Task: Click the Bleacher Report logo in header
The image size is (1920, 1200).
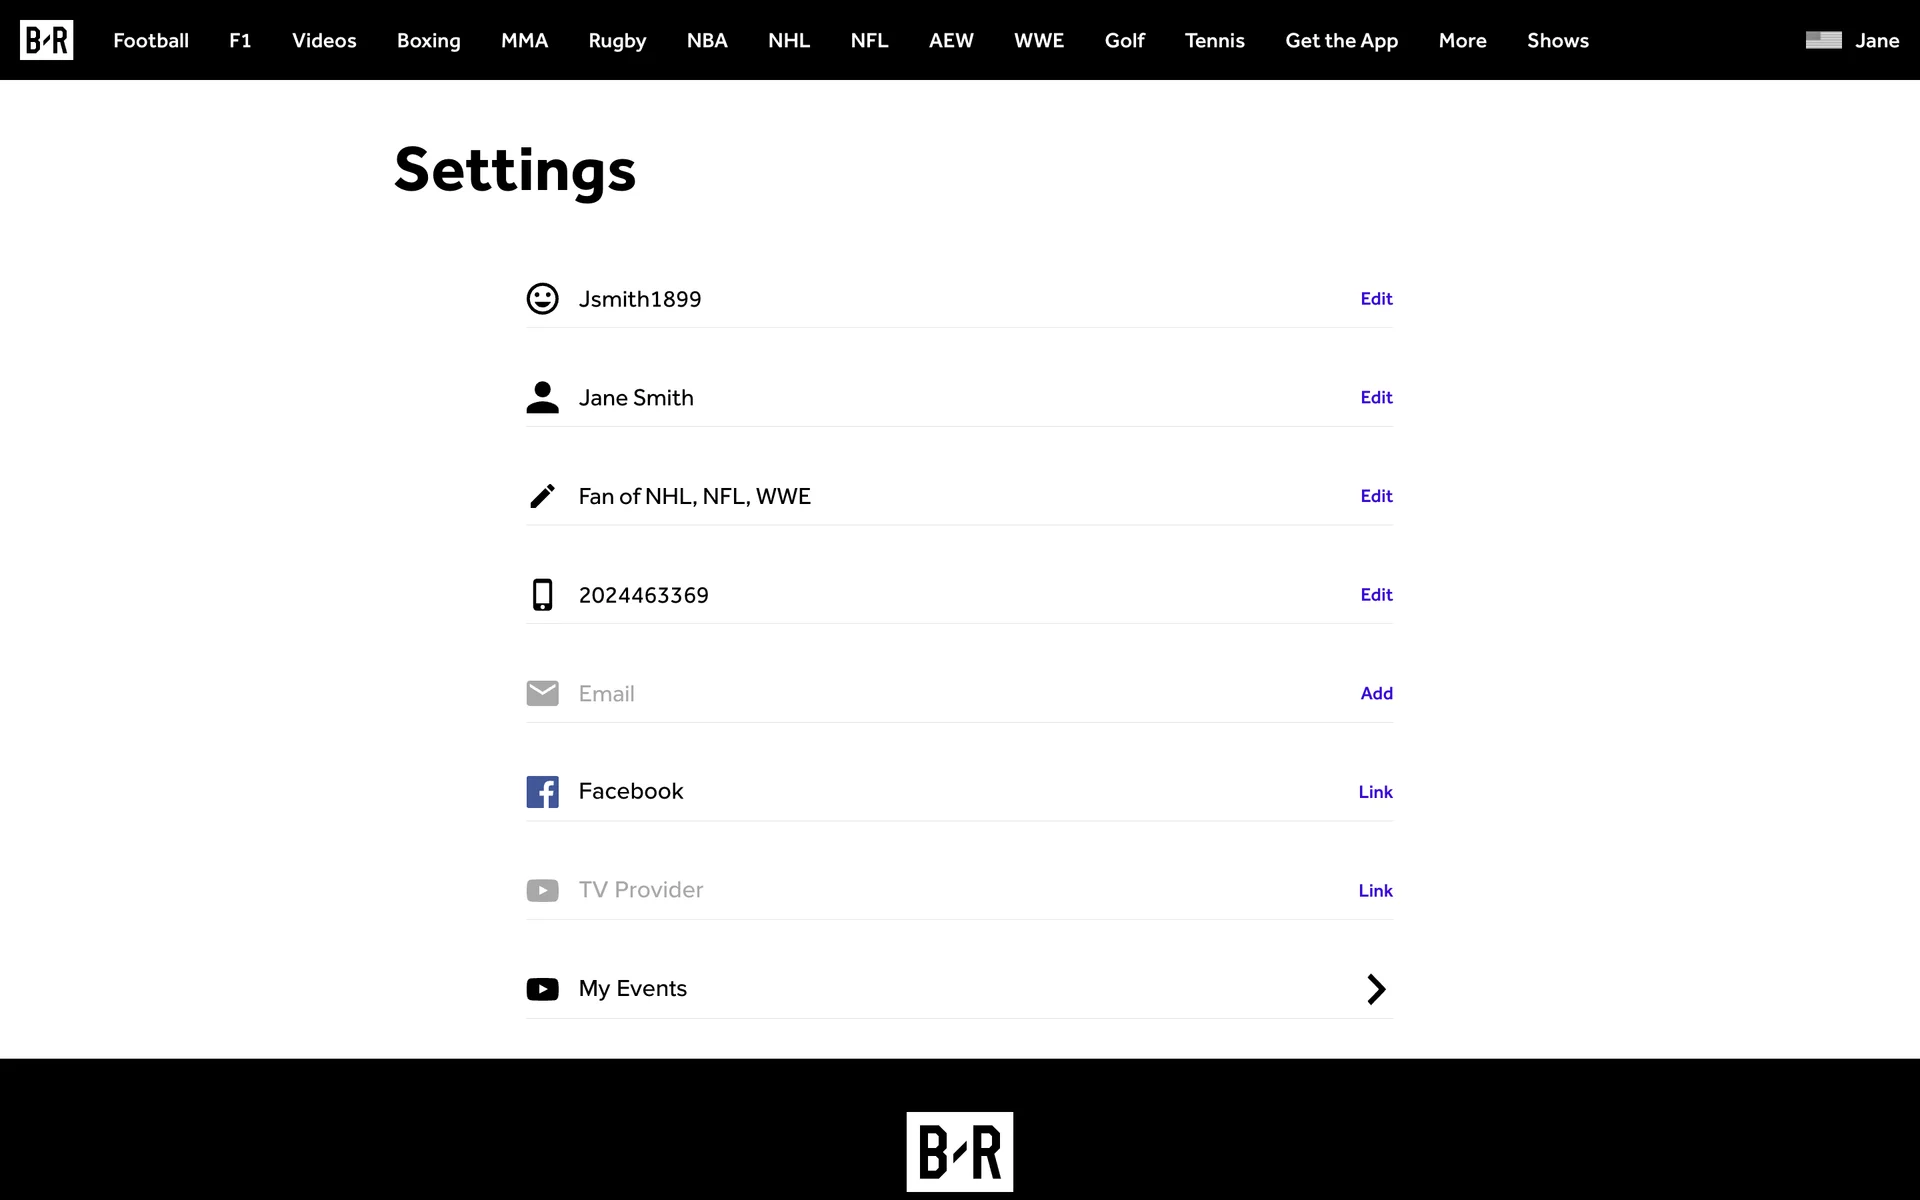Action: [x=46, y=40]
